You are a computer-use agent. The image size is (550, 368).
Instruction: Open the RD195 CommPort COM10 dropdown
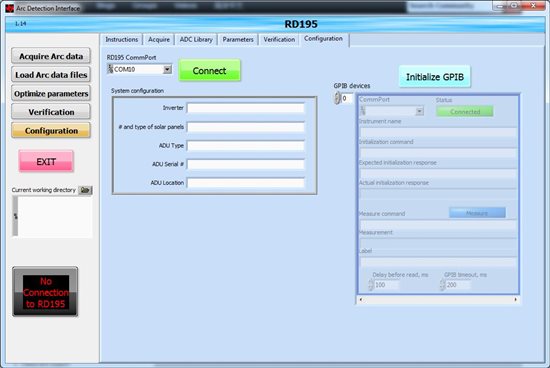(x=167, y=69)
